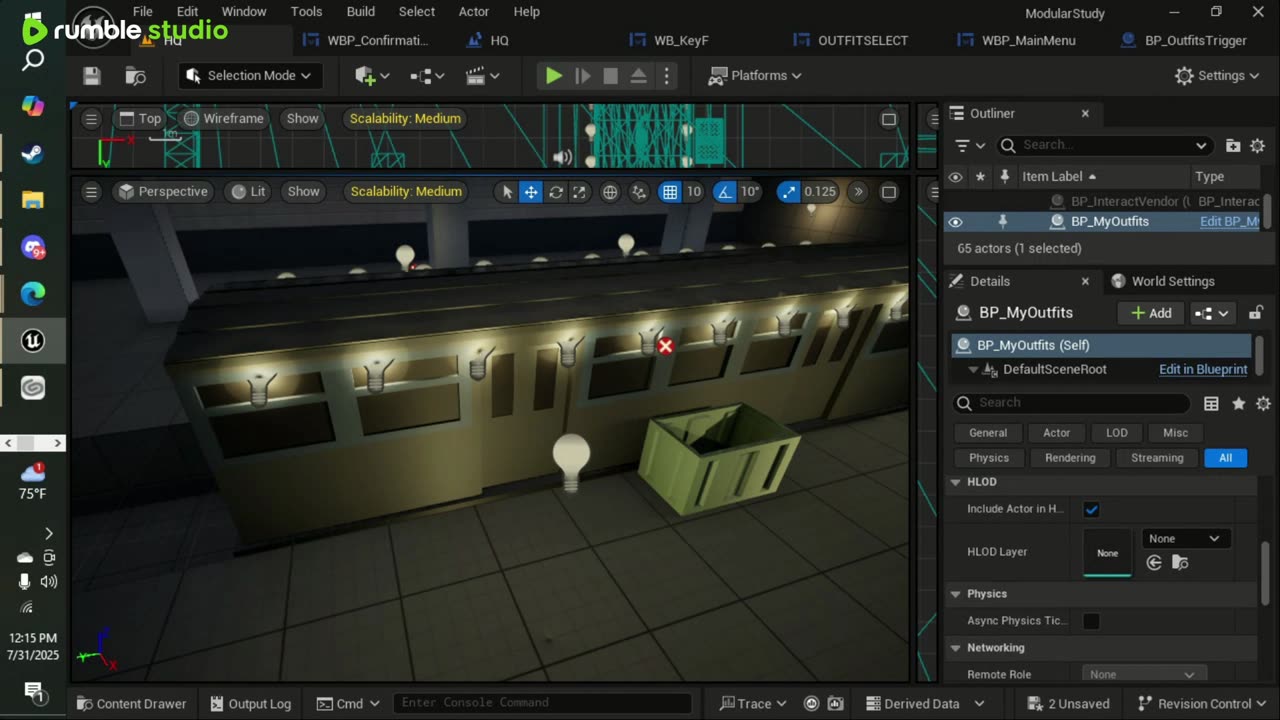Select the translate (move) gizmo tool
Screen dimensions: 1280x720
(x=531, y=192)
